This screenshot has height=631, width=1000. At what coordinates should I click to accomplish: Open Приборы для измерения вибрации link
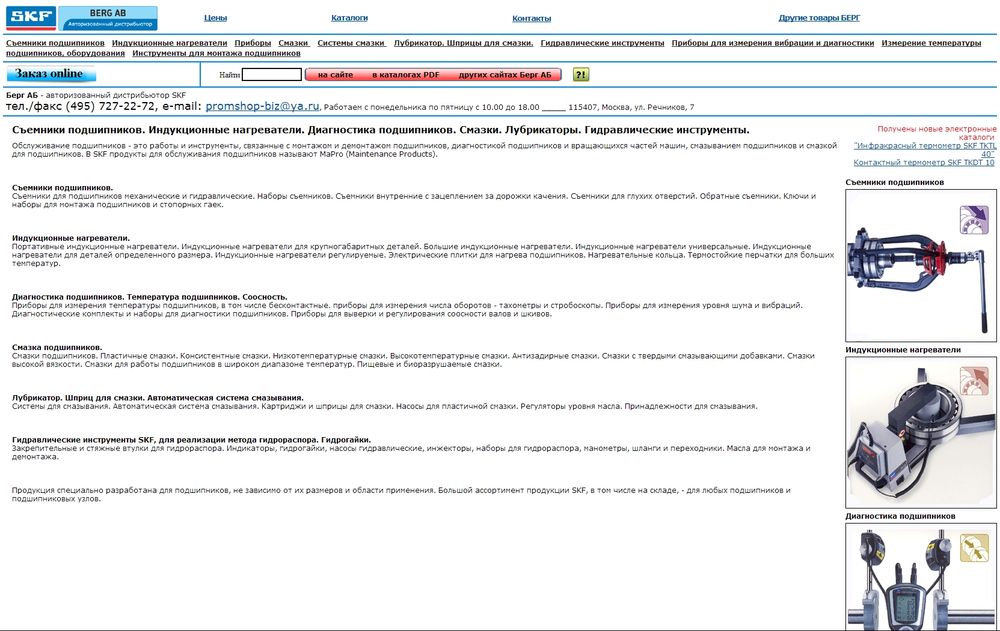pyautogui.click(x=773, y=43)
